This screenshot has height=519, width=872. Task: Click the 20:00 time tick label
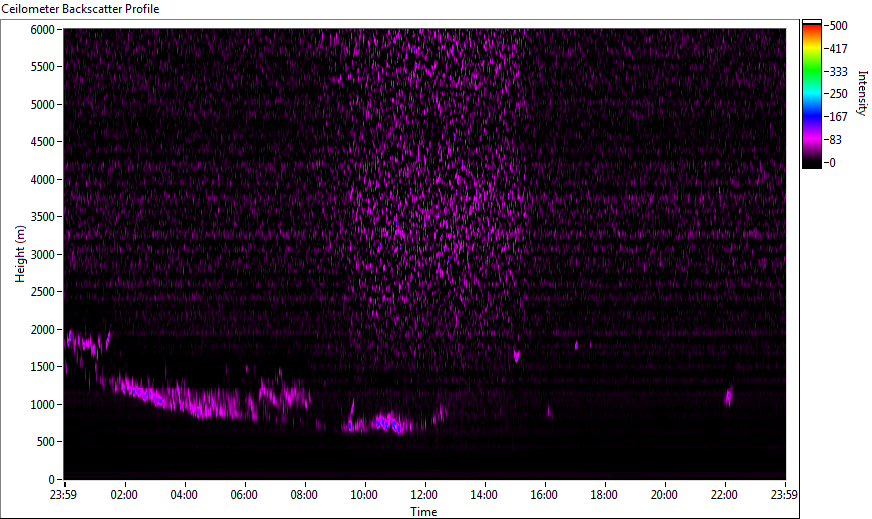click(665, 495)
